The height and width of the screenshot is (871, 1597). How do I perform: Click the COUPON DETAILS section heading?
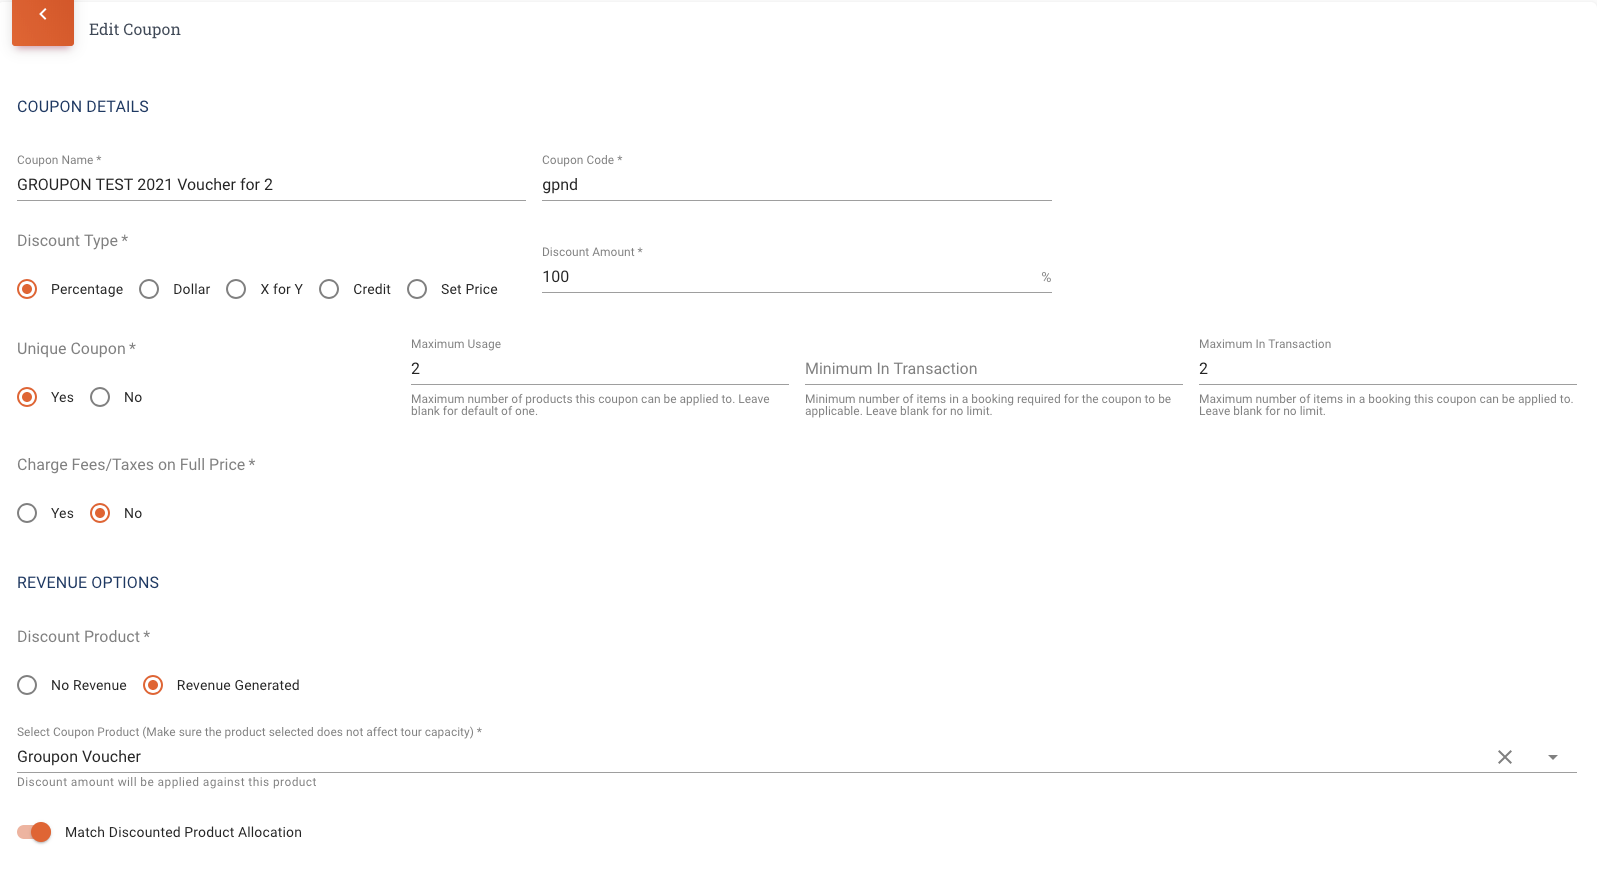[x=83, y=107]
